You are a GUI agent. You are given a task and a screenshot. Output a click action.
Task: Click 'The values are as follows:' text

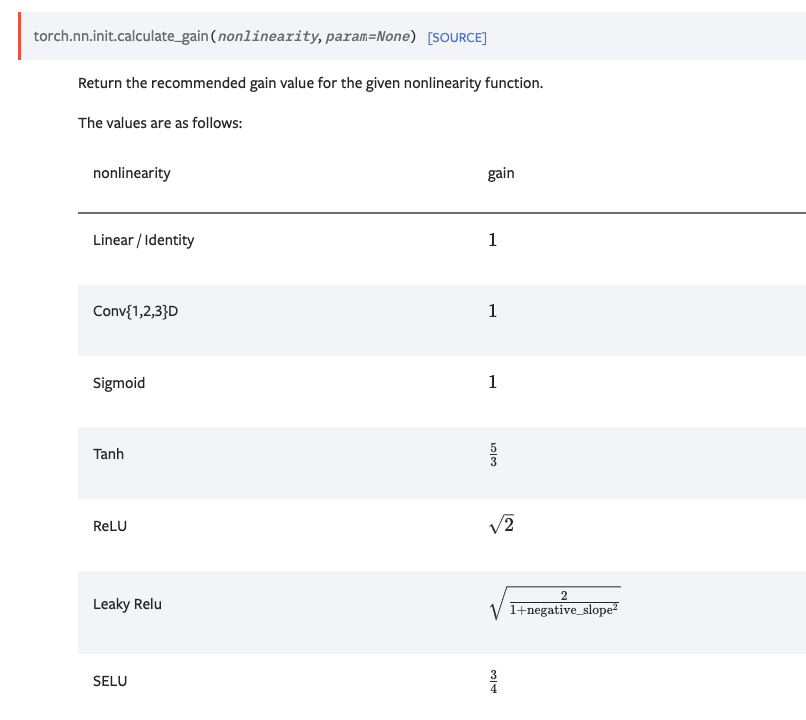(x=160, y=123)
